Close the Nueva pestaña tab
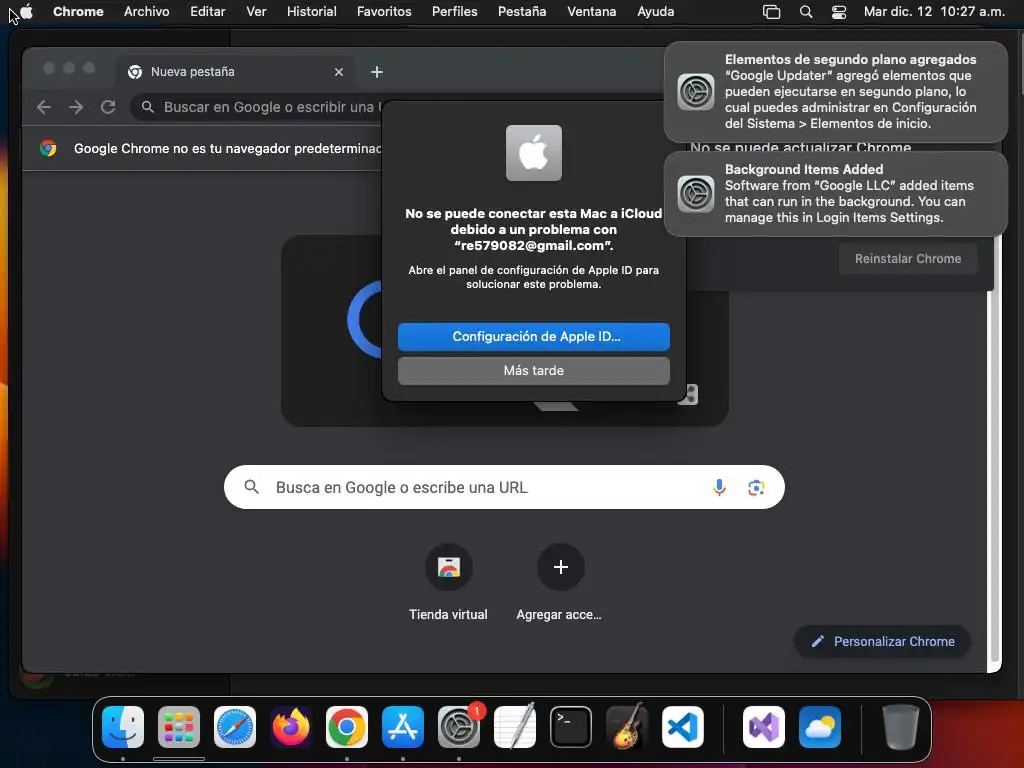 coord(338,72)
